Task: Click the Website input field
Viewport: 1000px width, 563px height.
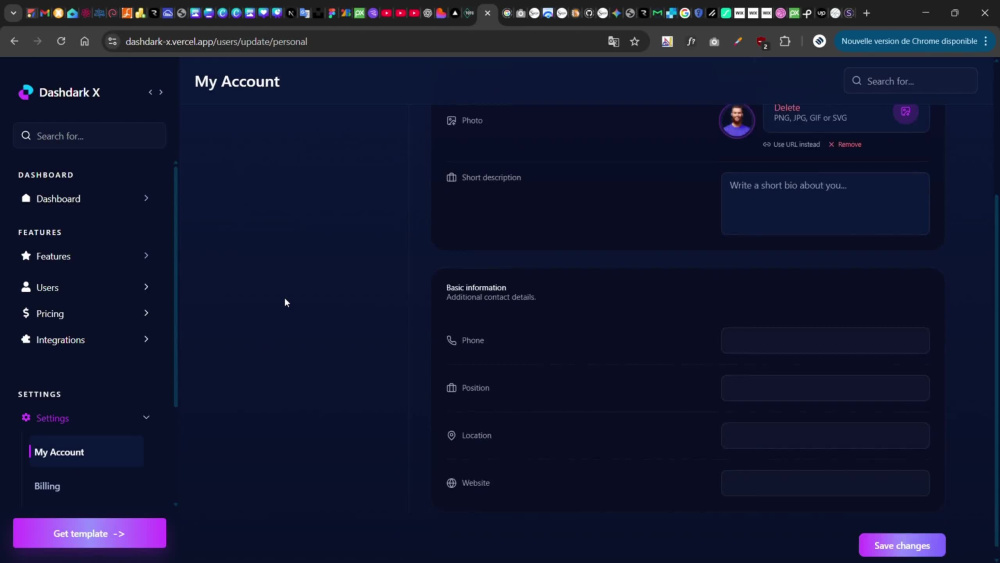Action: point(825,483)
